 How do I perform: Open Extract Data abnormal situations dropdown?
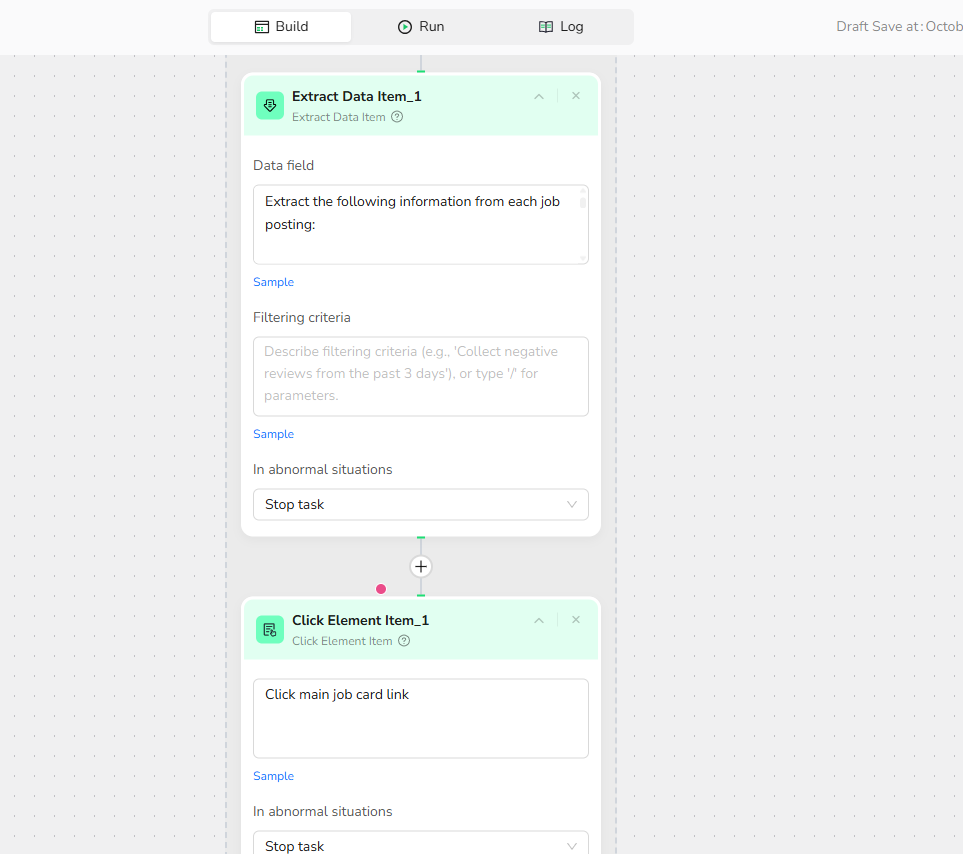(420, 505)
